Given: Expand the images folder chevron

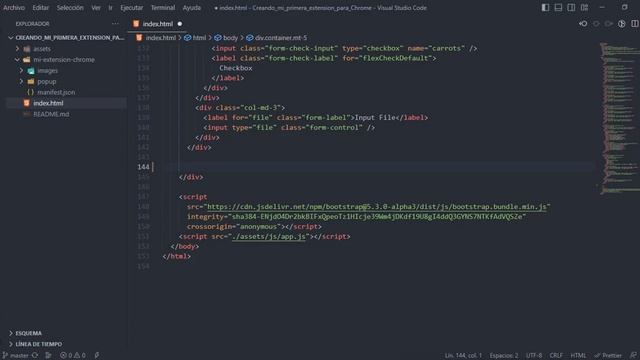Looking at the screenshot, I should click(21, 71).
